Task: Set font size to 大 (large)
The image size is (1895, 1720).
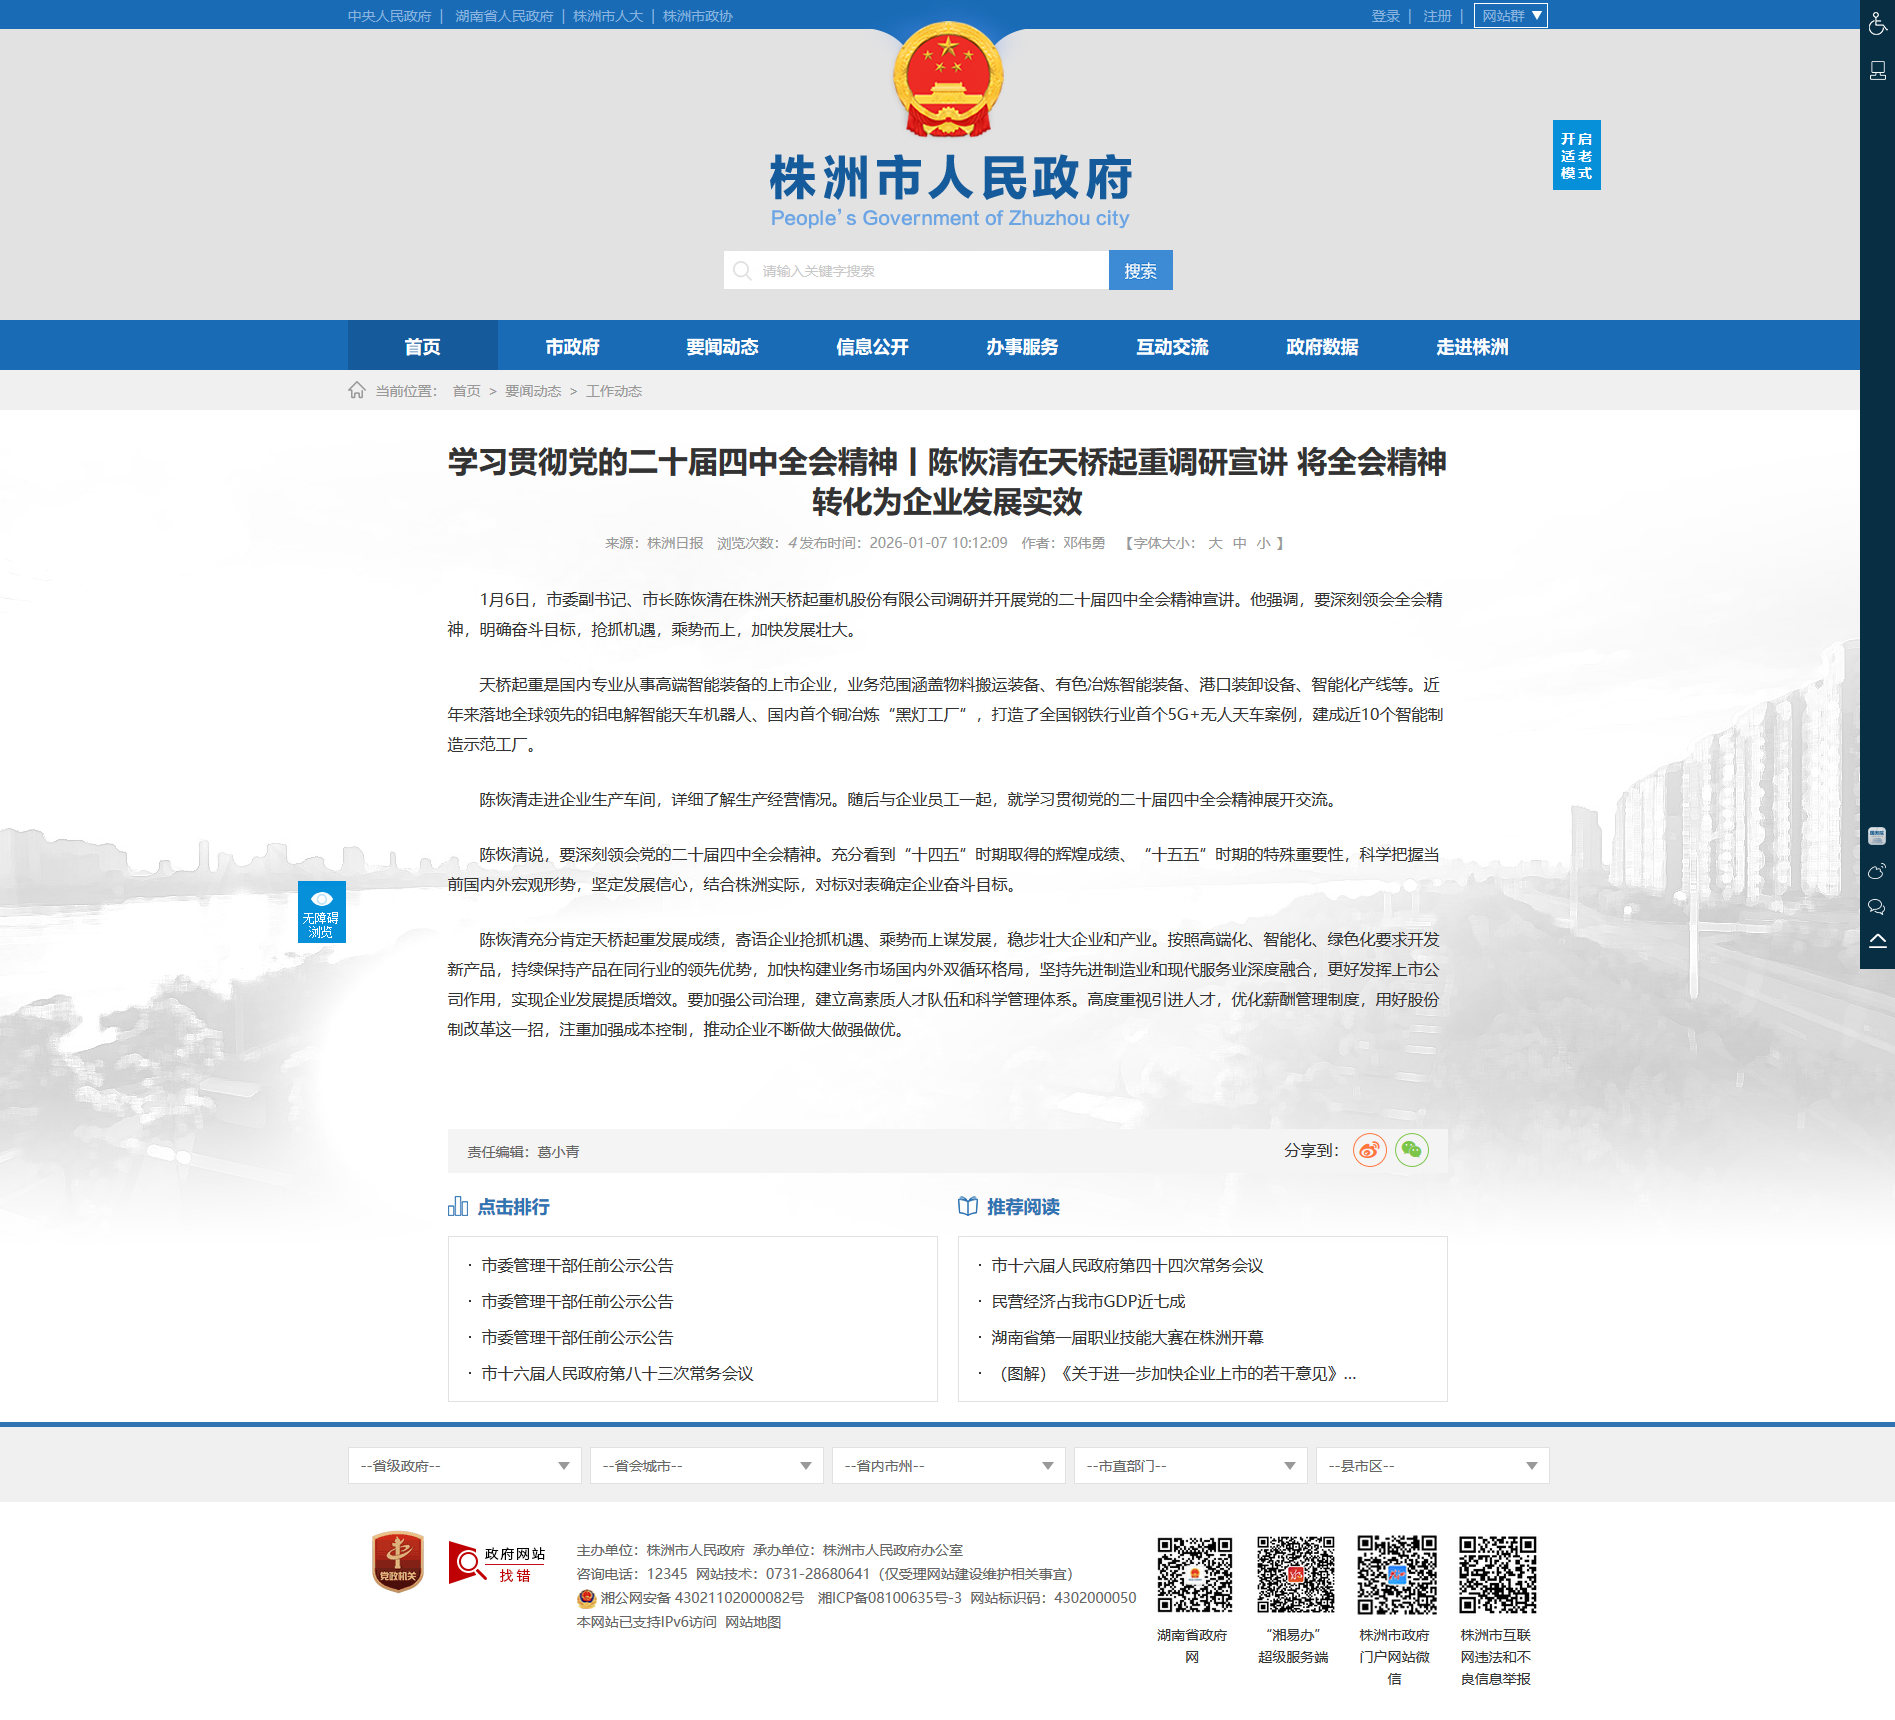Action: [x=1215, y=543]
